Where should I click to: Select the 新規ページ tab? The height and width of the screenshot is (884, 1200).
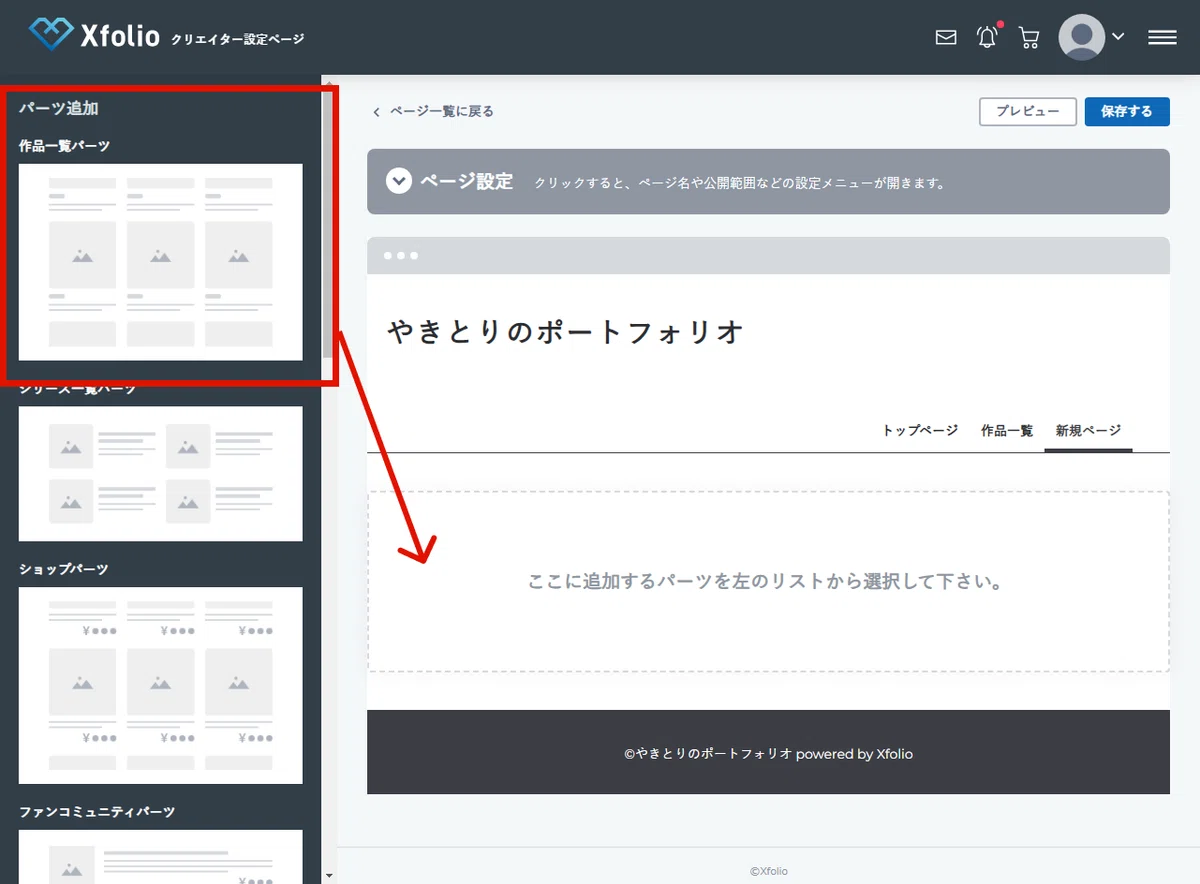(1088, 430)
